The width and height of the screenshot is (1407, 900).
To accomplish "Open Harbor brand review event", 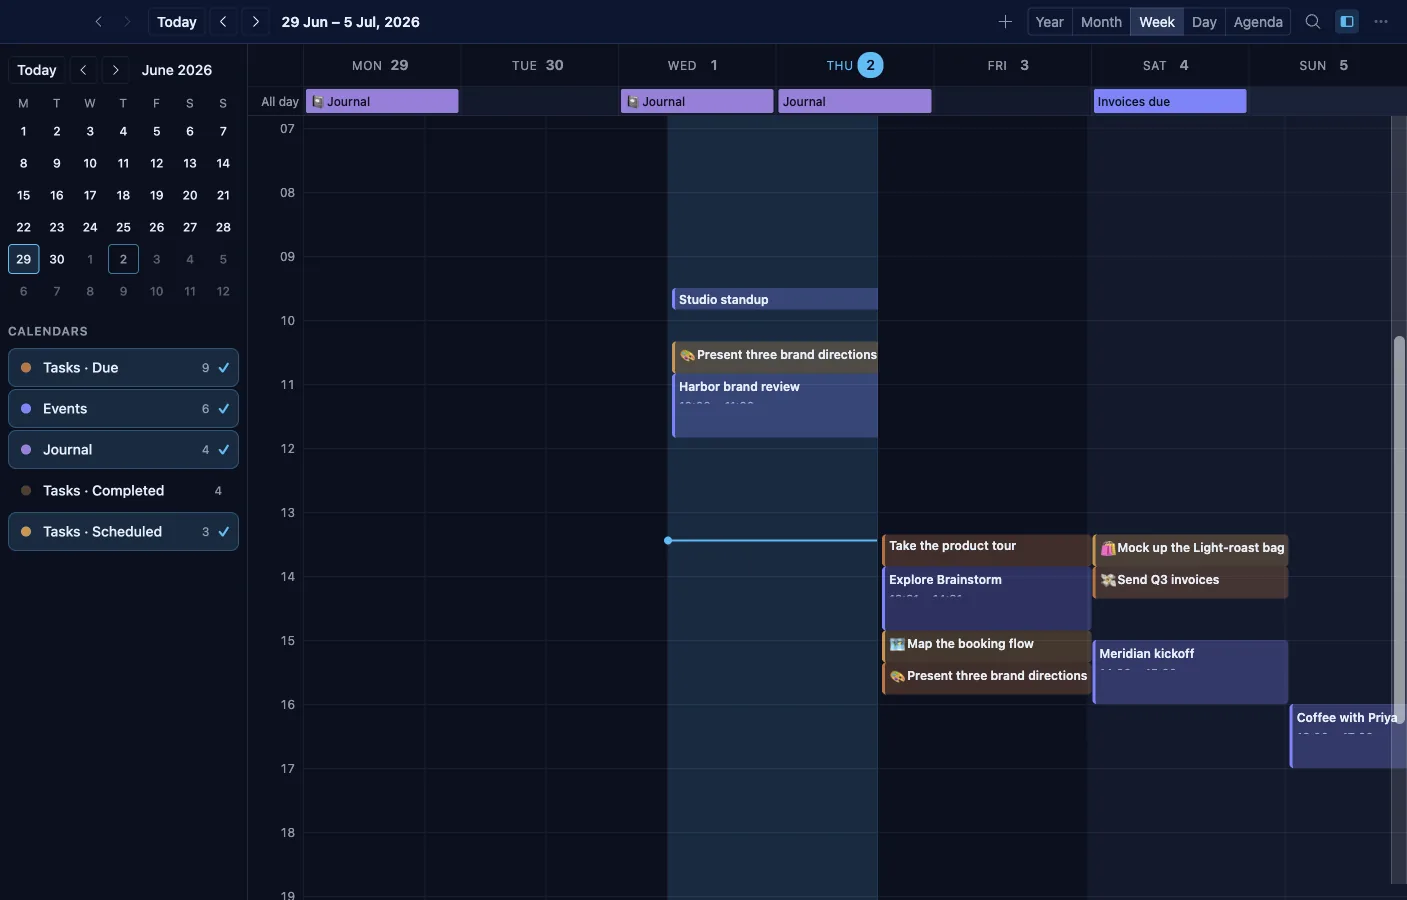I will tap(775, 406).
